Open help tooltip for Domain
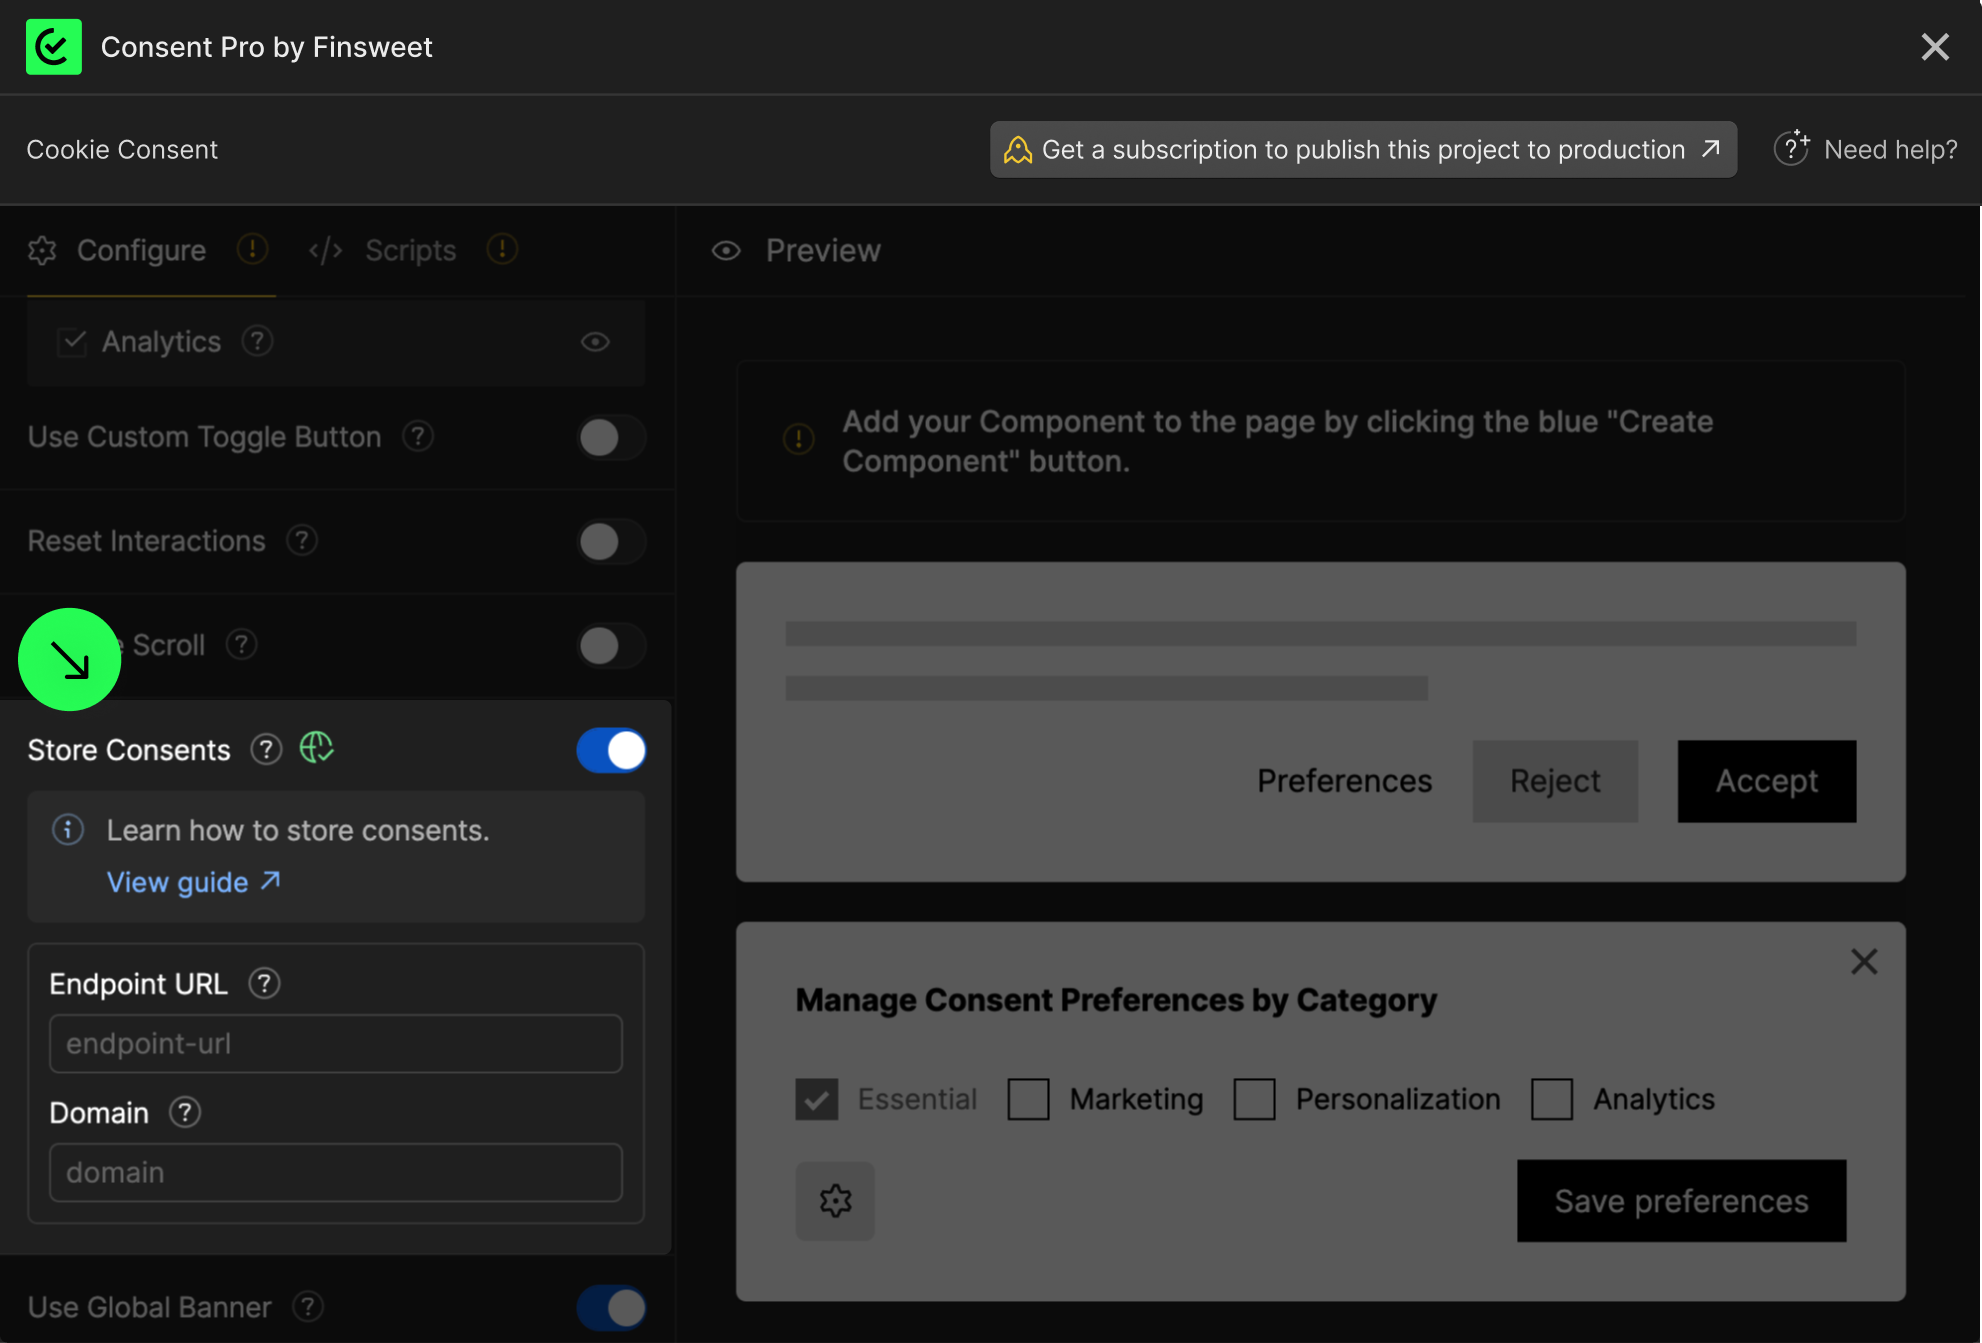Image resolution: width=1982 pixels, height=1343 pixels. tap(185, 1112)
